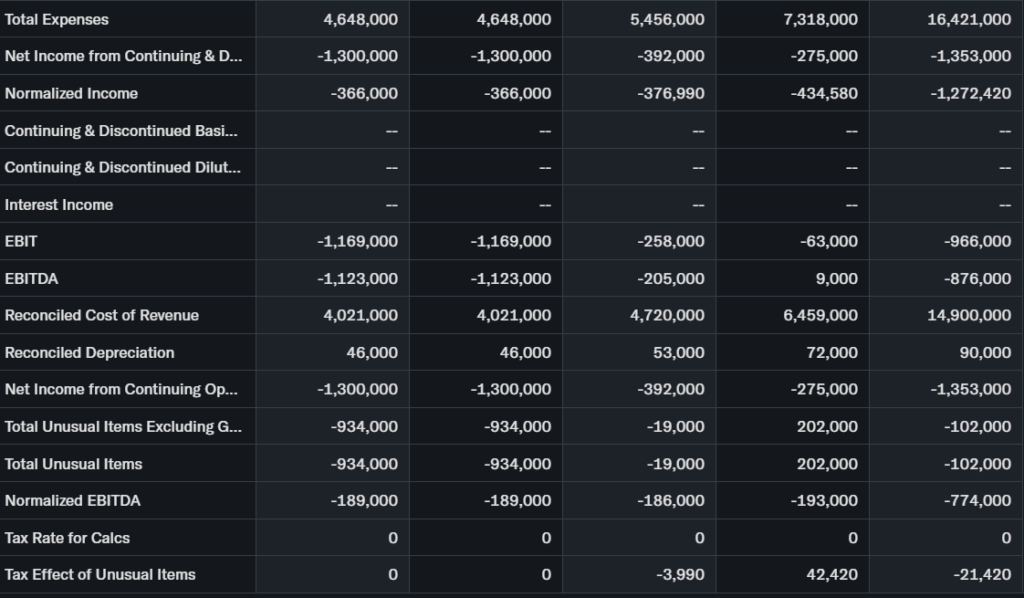The image size is (1024, 598).
Task: Click the Total Expenses row label
Action: (57, 20)
